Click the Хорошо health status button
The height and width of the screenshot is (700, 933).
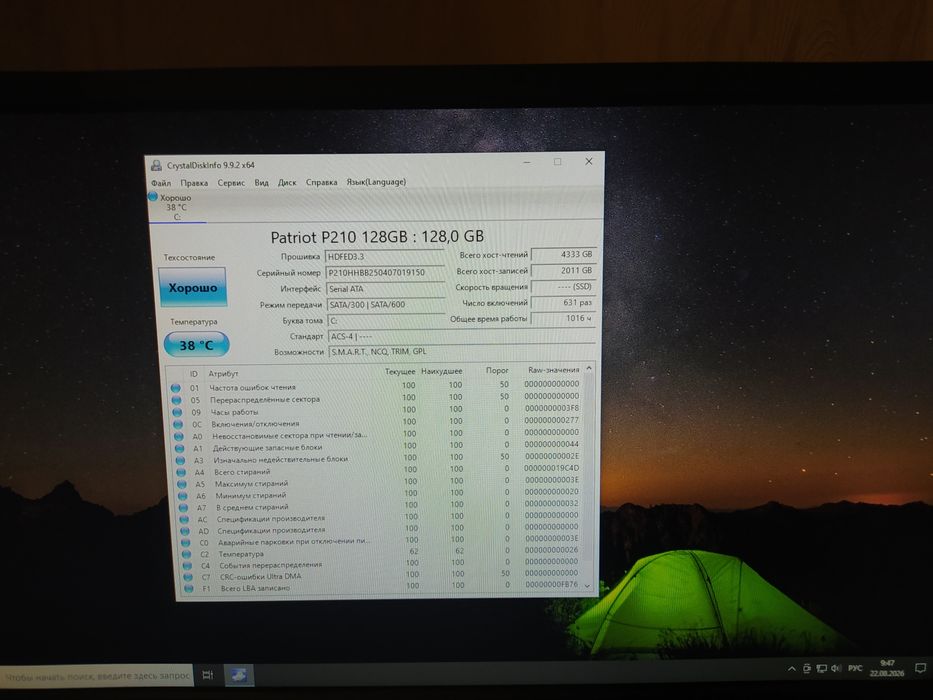coord(193,288)
